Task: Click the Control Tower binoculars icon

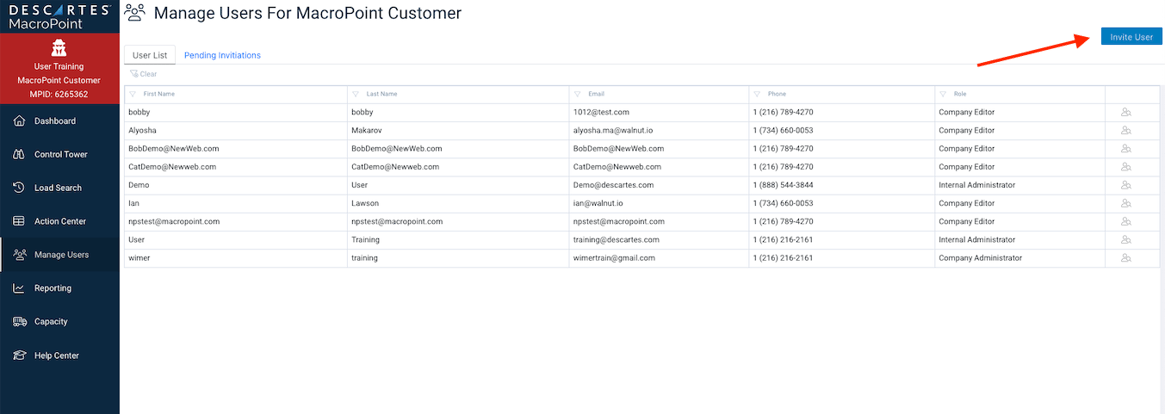Action: click(x=19, y=155)
